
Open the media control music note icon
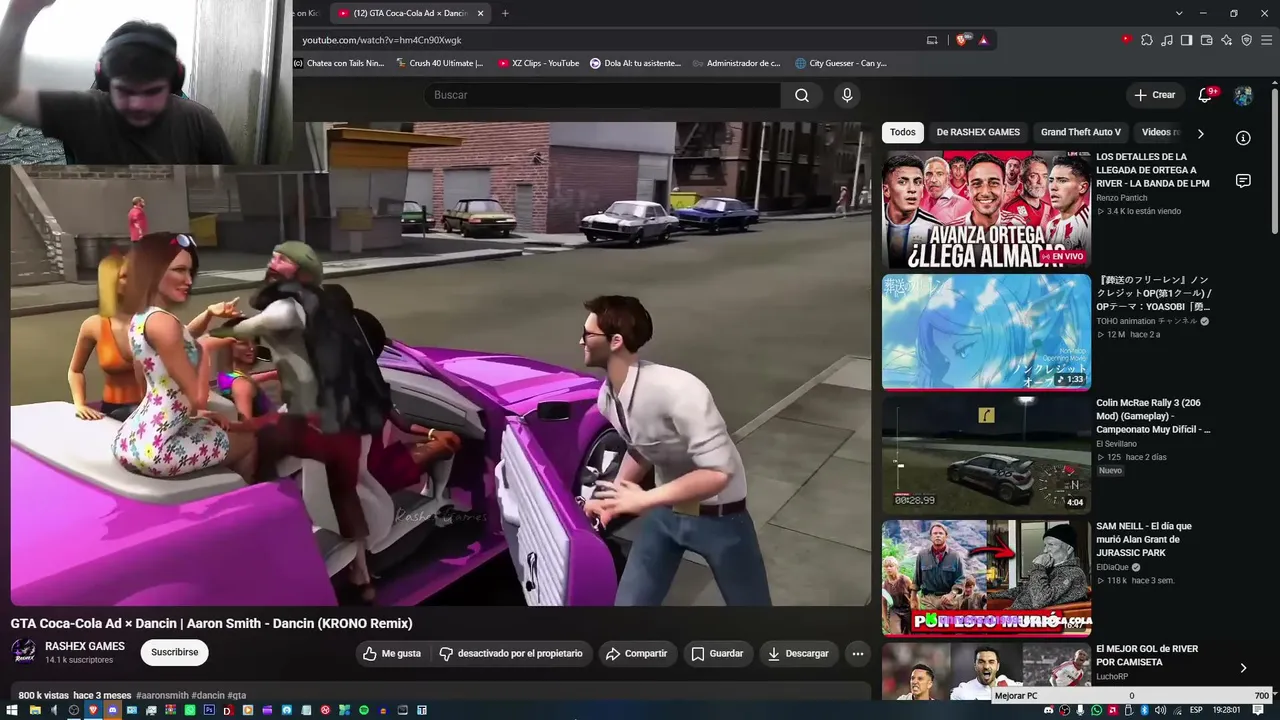tap(1167, 40)
